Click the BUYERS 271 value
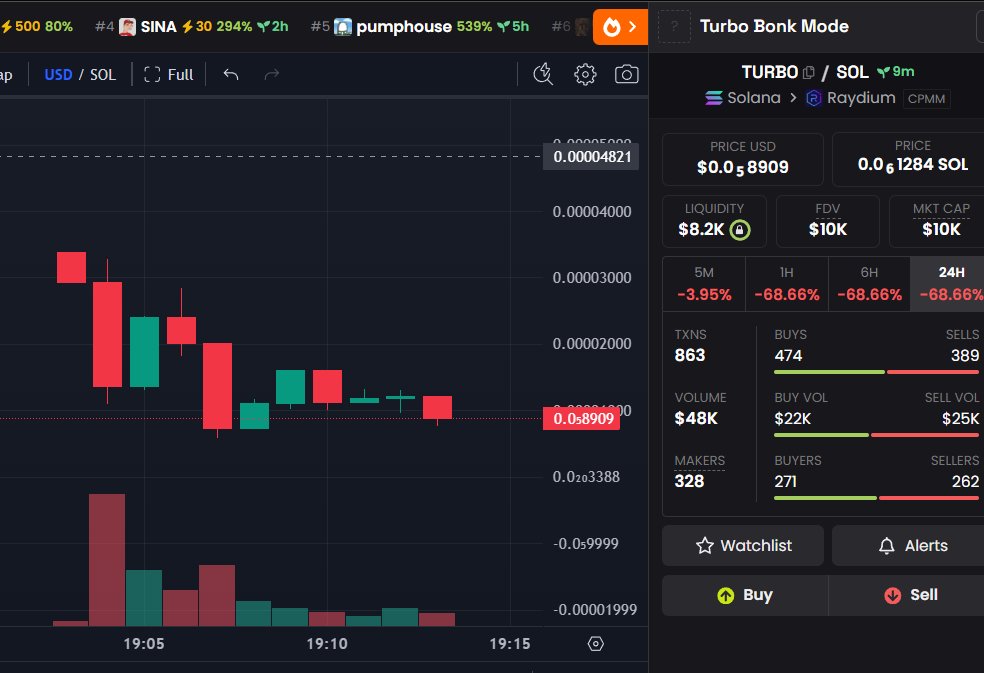Image resolution: width=984 pixels, height=673 pixels. coord(785,481)
